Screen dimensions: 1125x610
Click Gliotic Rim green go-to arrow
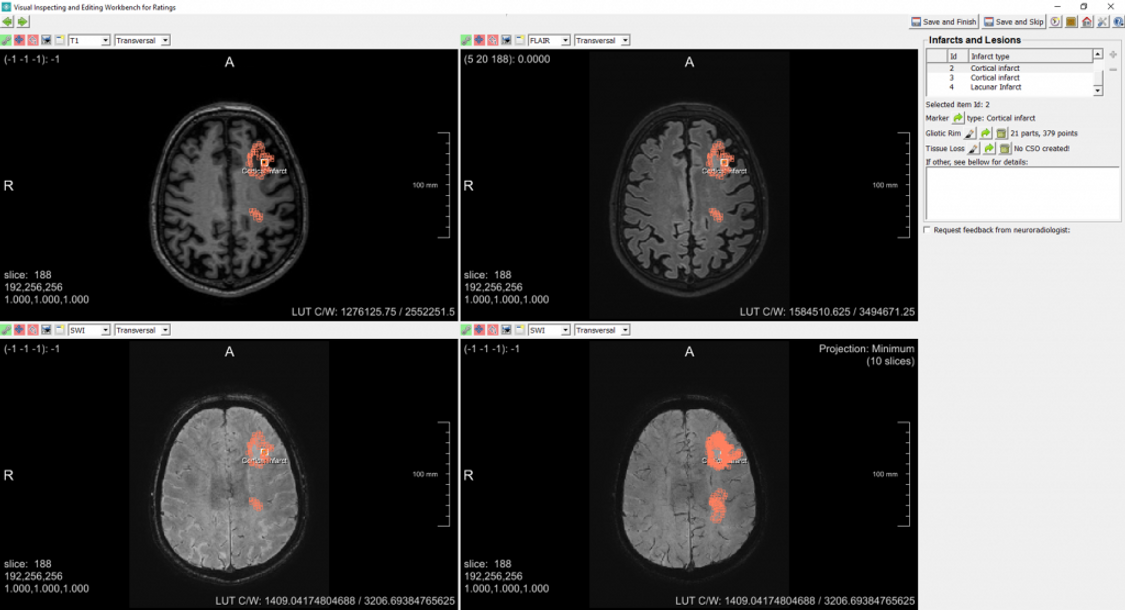coord(986,133)
